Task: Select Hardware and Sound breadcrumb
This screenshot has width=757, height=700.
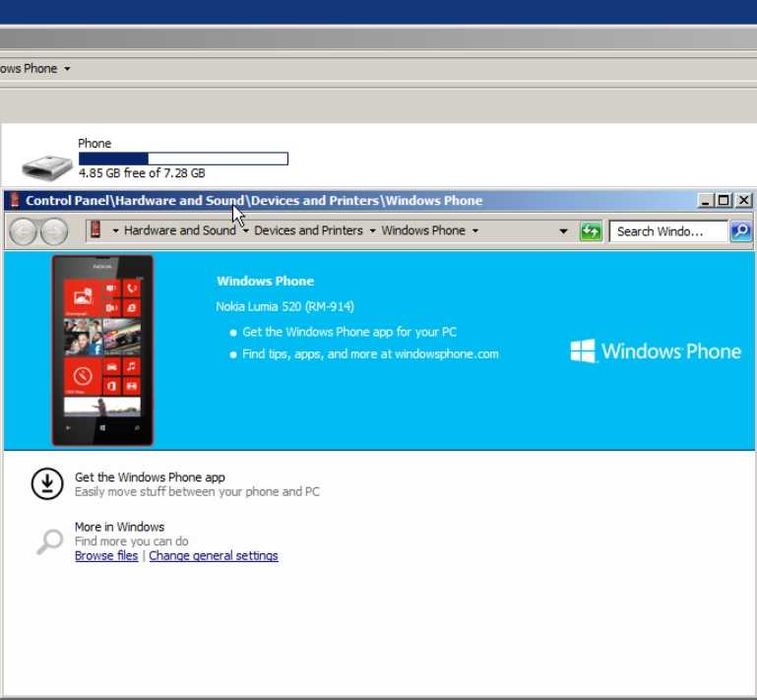Action: click(180, 230)
